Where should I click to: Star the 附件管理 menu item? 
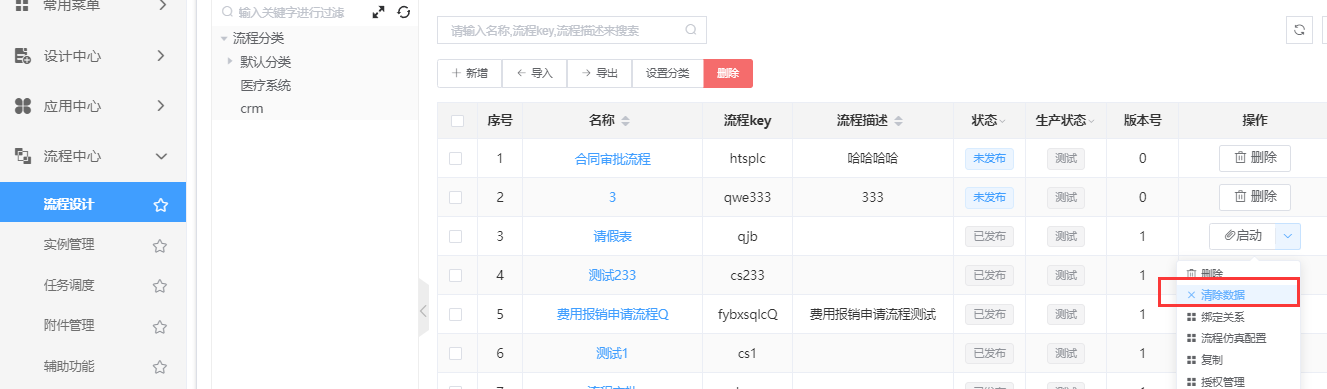tap(160, 326)
